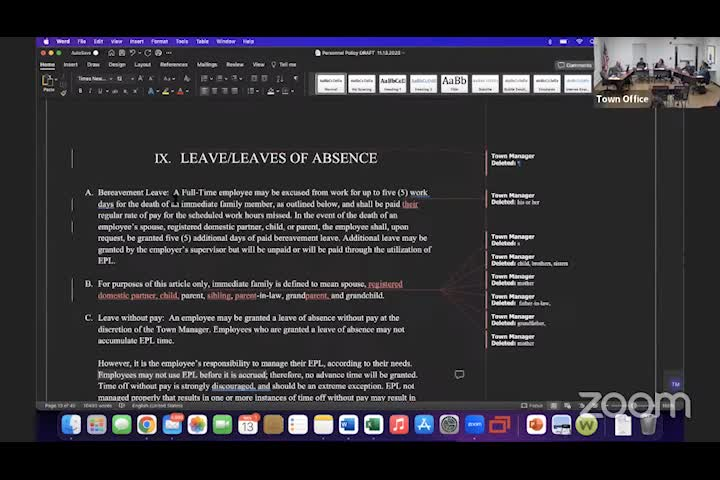Click the Paste clipboard icon
Screen dimensions: 720x480
click(x=48, y=81)
